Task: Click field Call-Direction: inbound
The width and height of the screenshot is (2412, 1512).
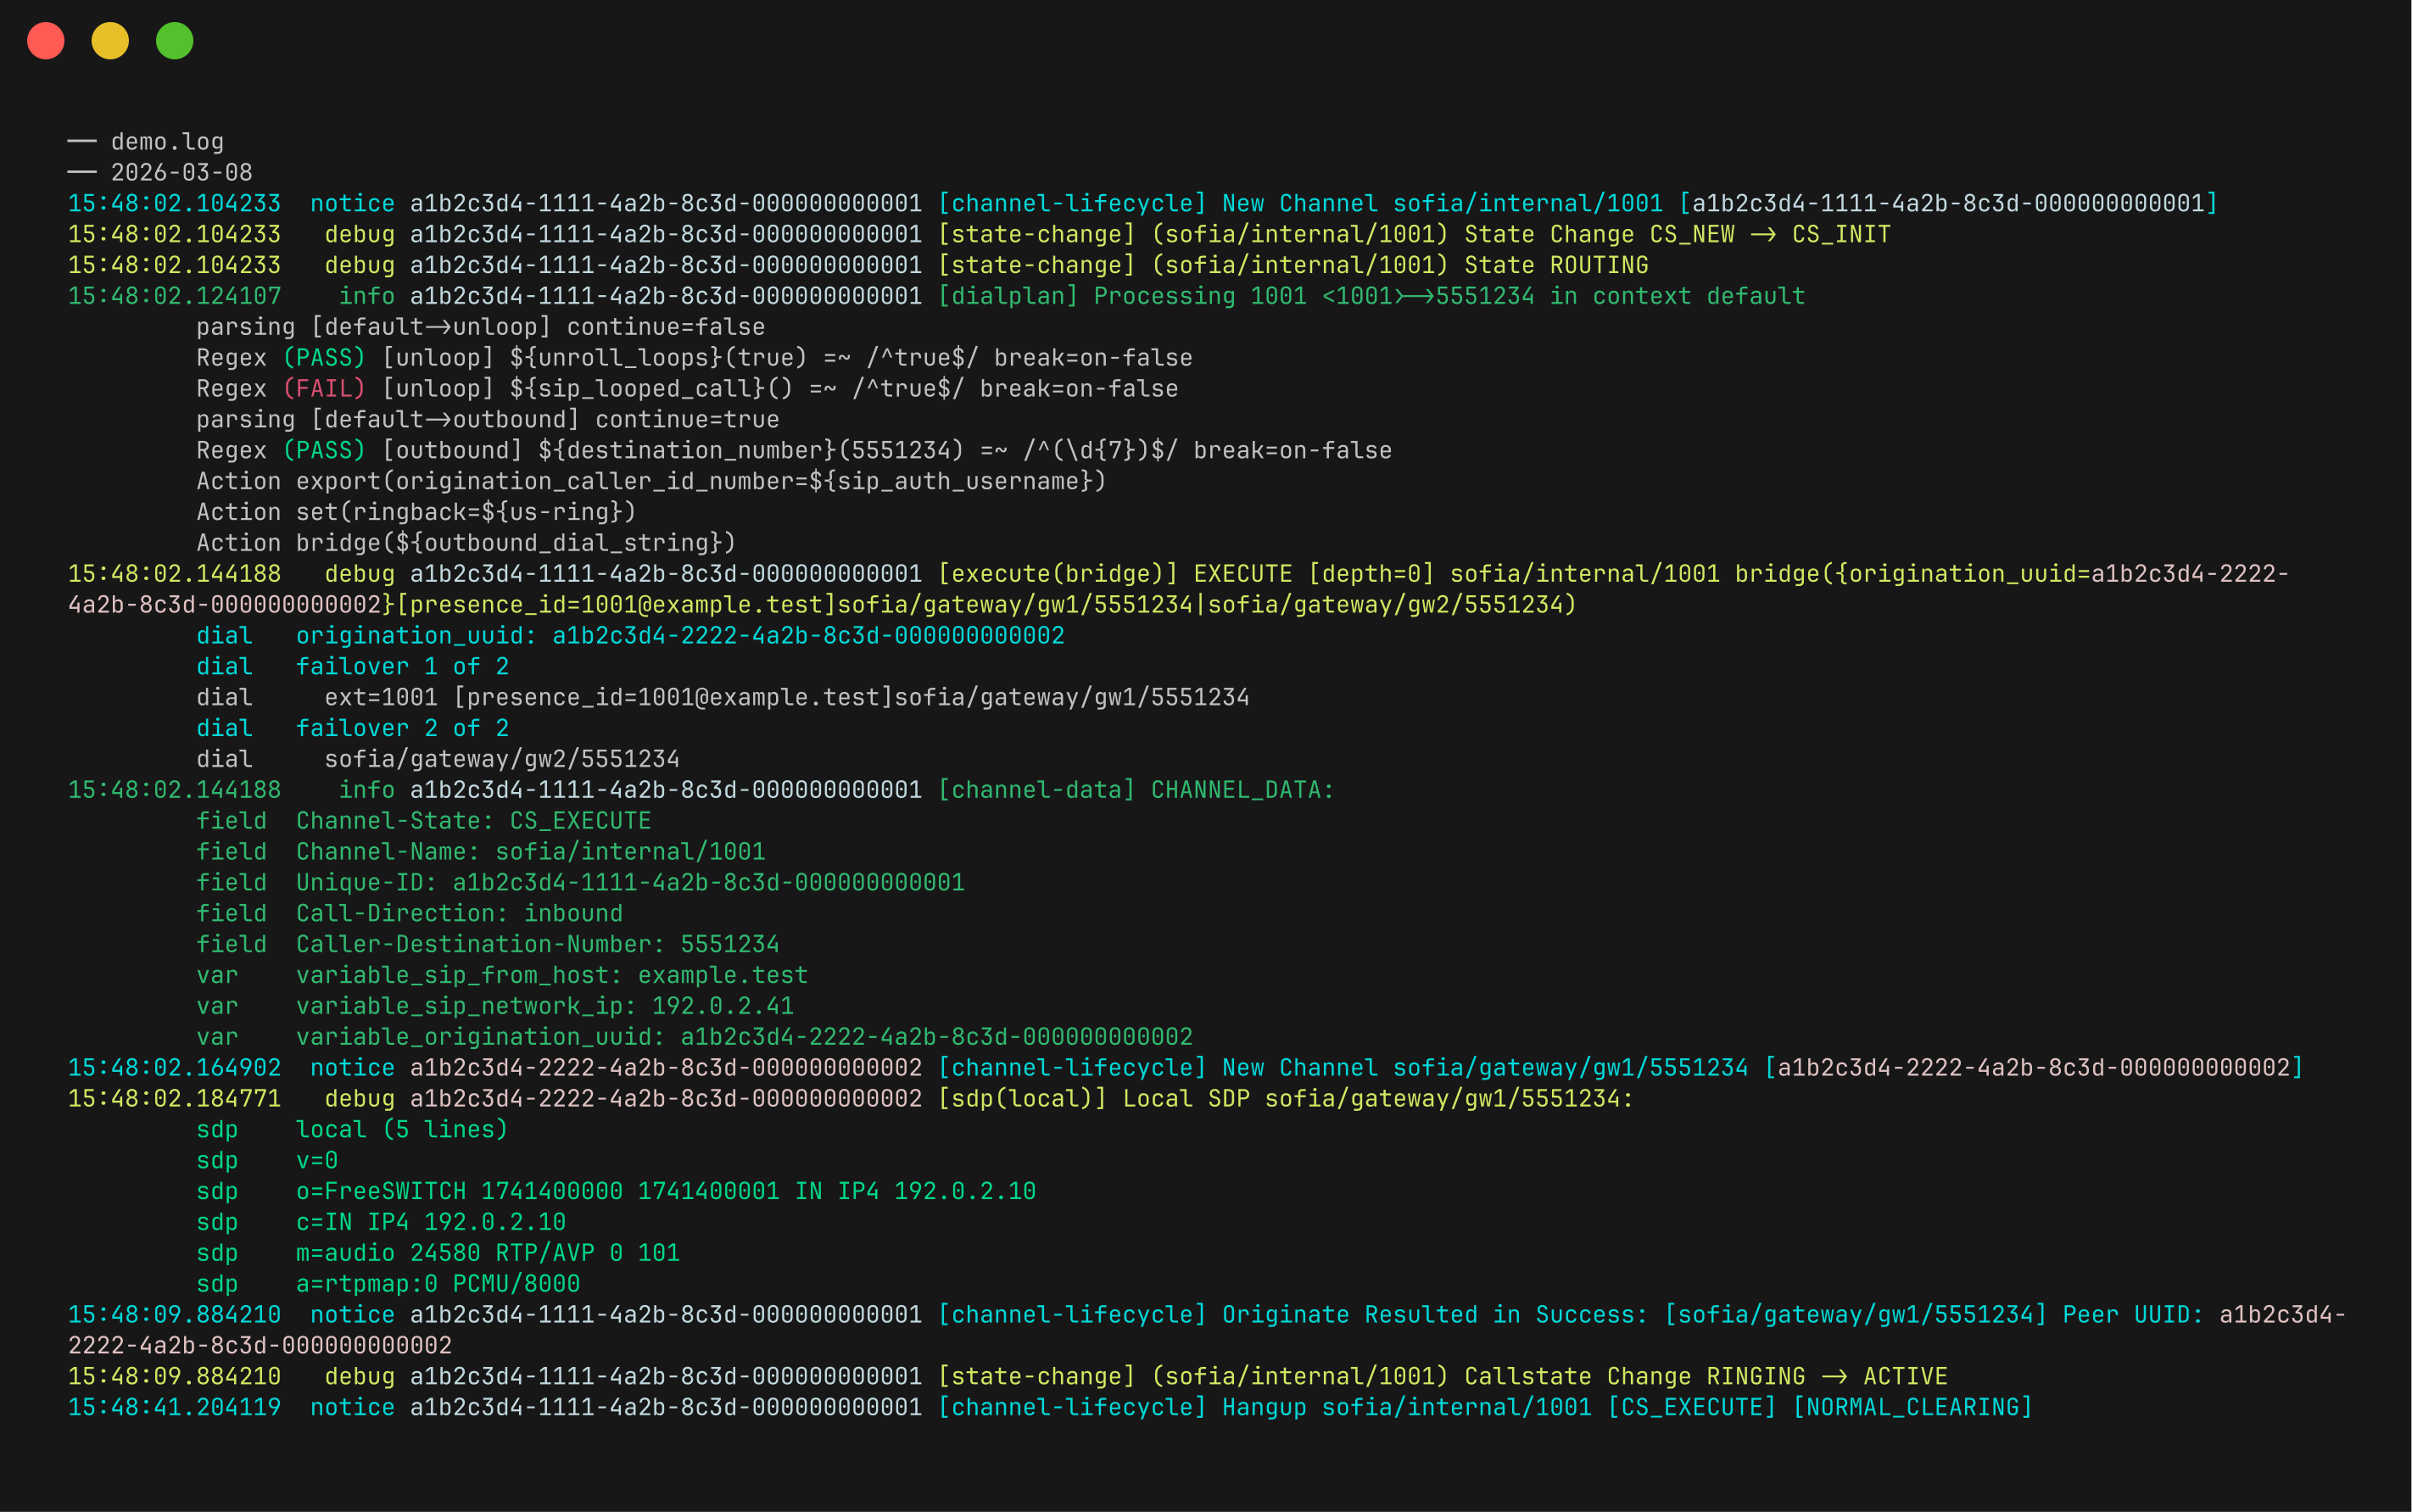Action: 409,914
